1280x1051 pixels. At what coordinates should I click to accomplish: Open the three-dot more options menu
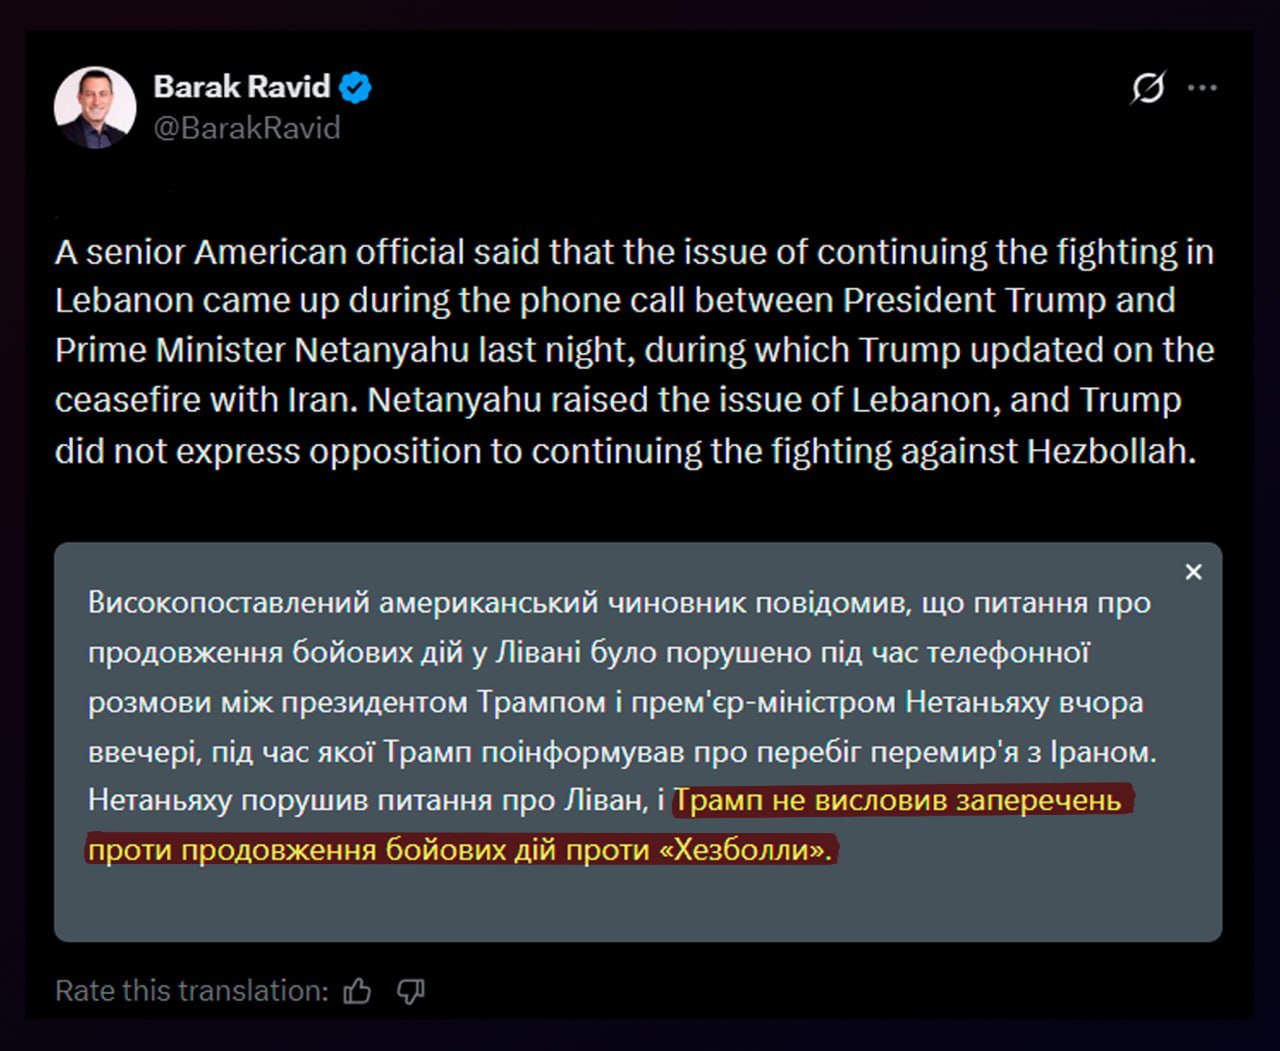click(x=1202, y=88)
